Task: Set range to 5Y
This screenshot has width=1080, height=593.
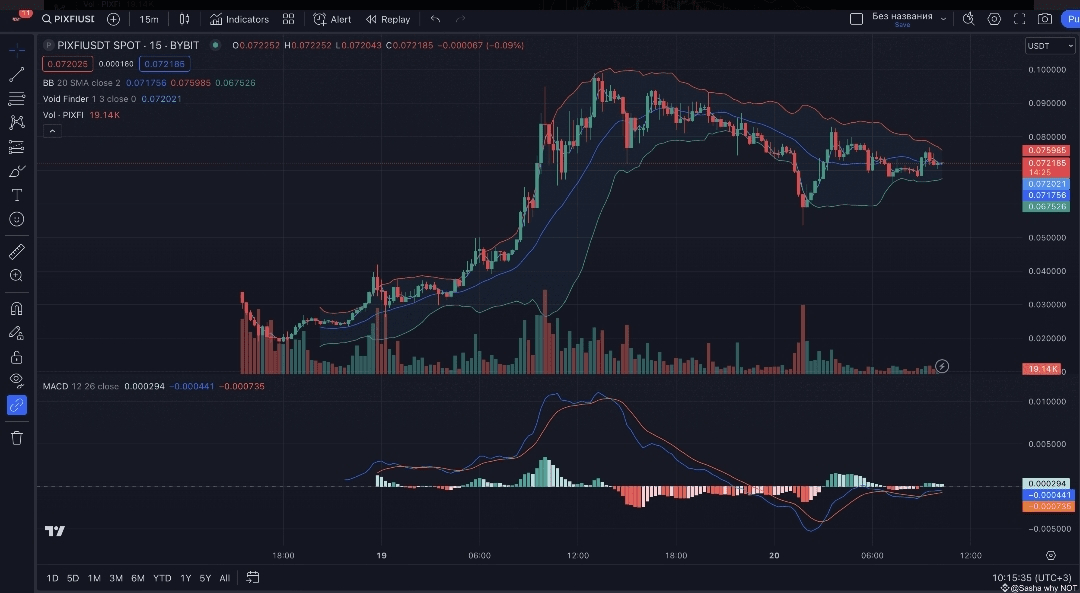Action: (x=205, y=578)
